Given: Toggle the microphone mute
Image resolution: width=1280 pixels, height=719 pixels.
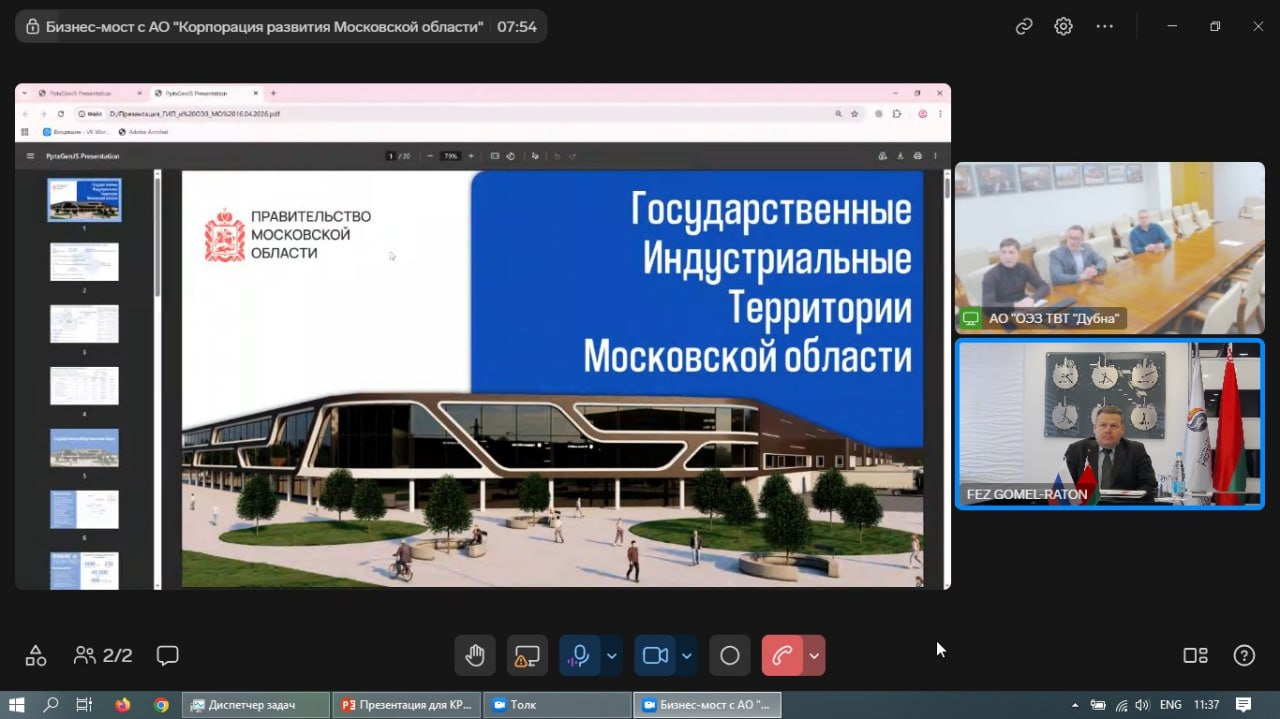Looking at the screenshot, I should [580, 656].
